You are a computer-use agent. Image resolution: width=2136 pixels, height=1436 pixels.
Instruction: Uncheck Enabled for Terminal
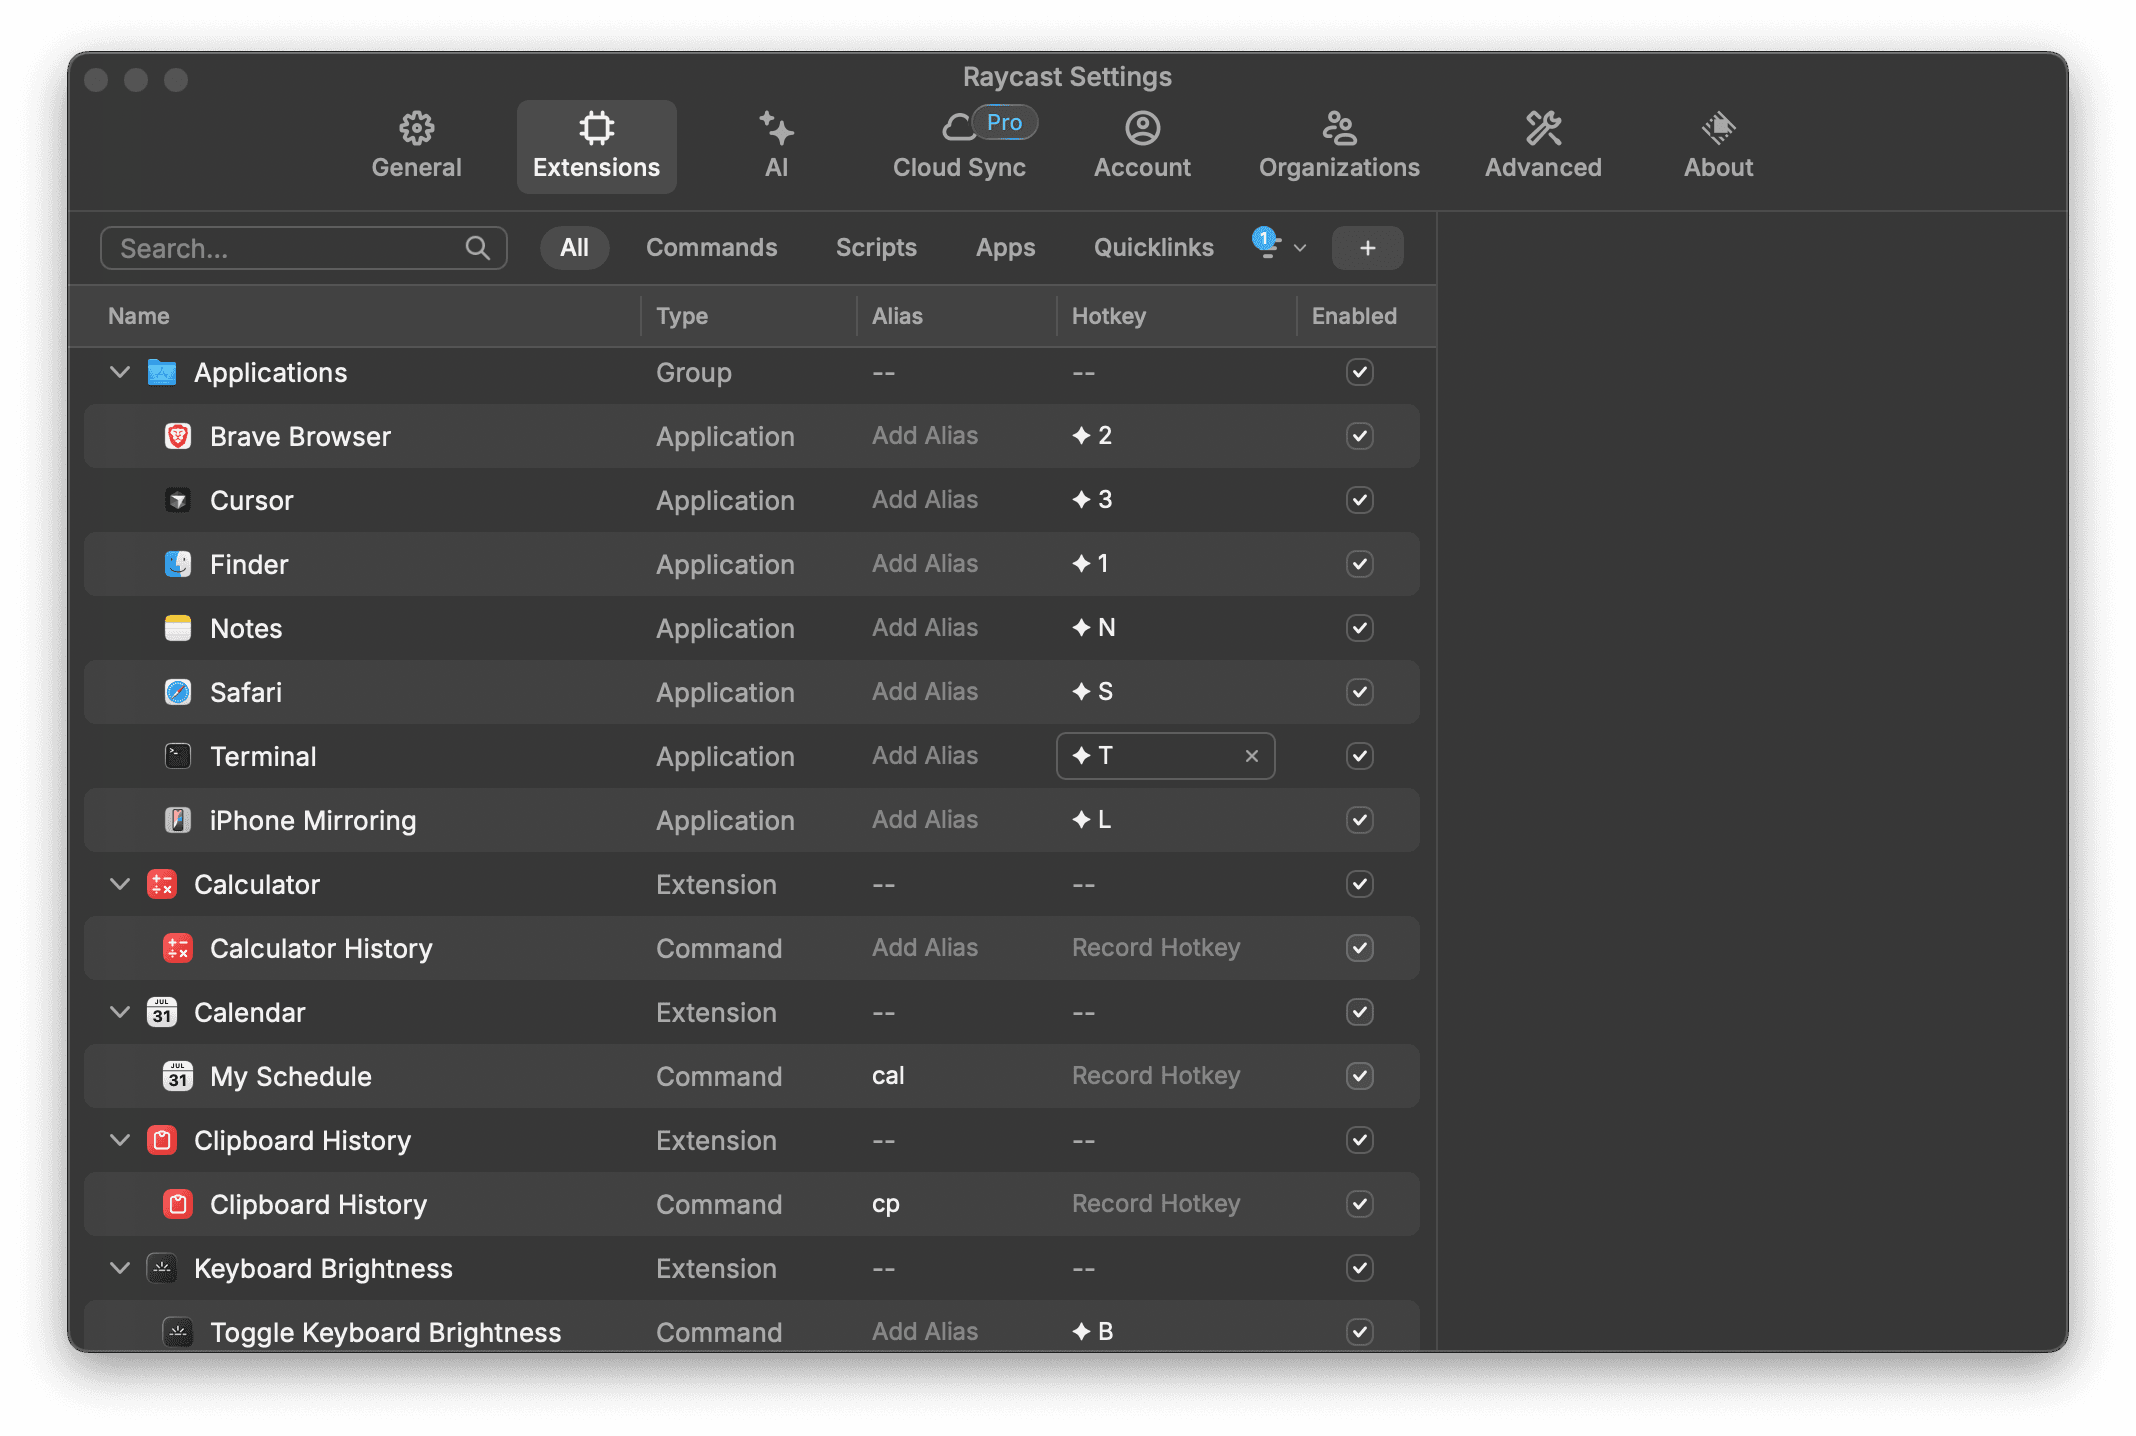tap(1360, 756)
